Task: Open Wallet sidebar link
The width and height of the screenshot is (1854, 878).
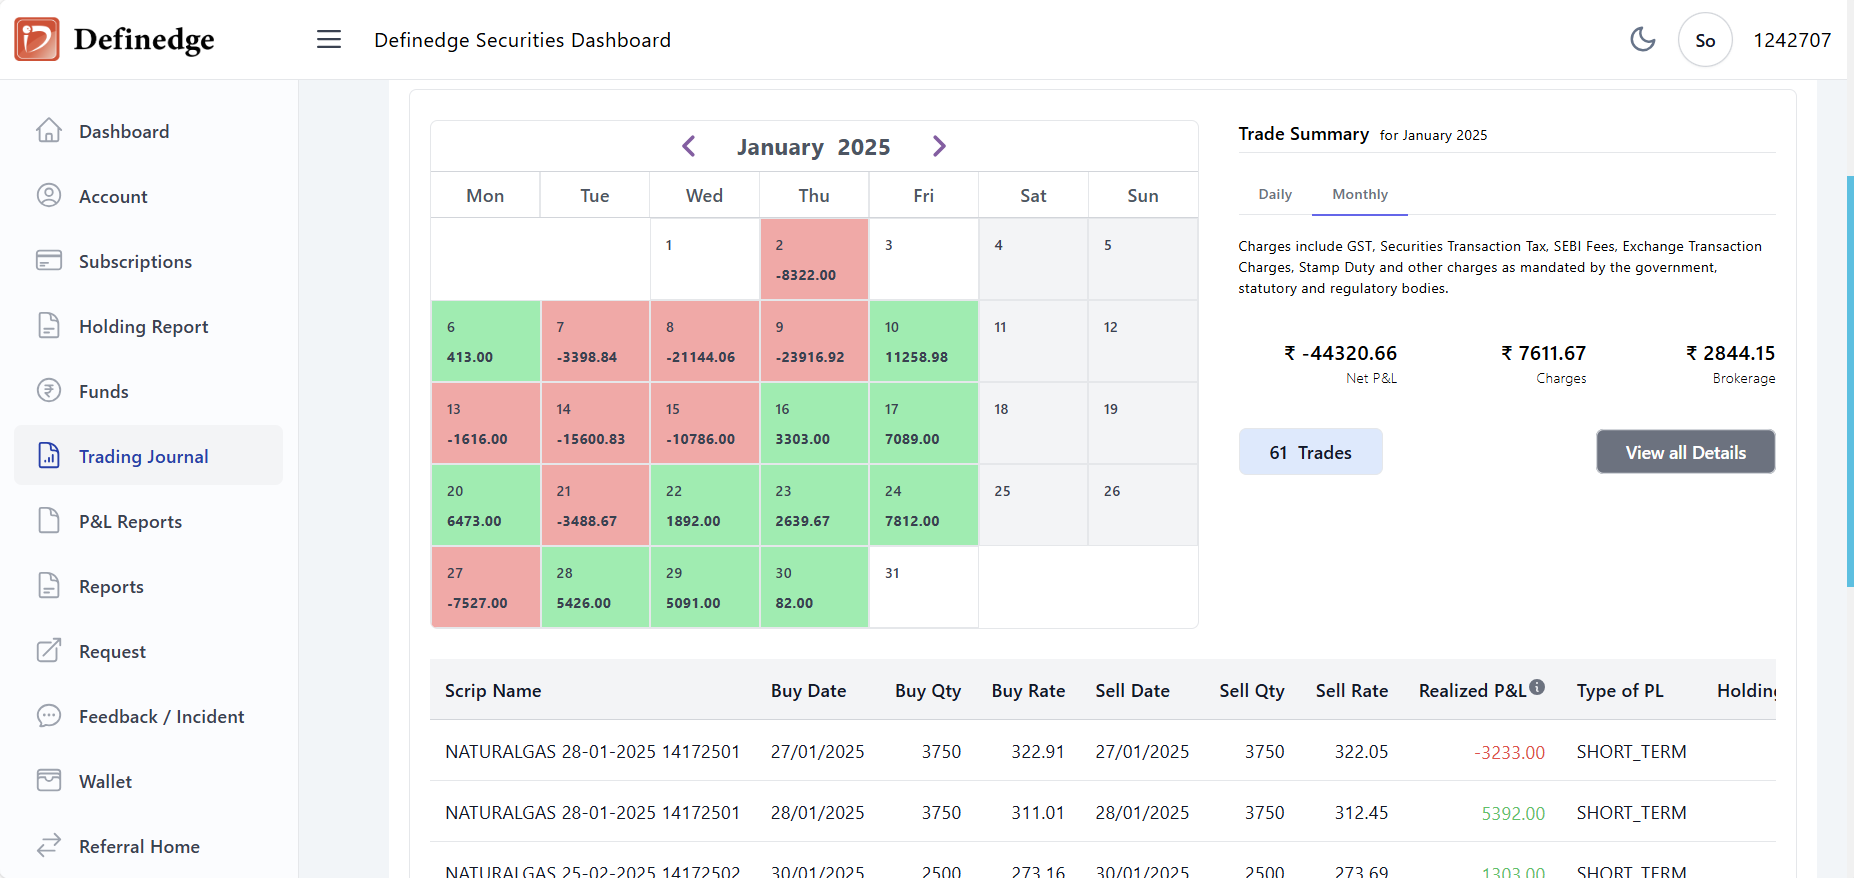Action: tap(148, 781)
